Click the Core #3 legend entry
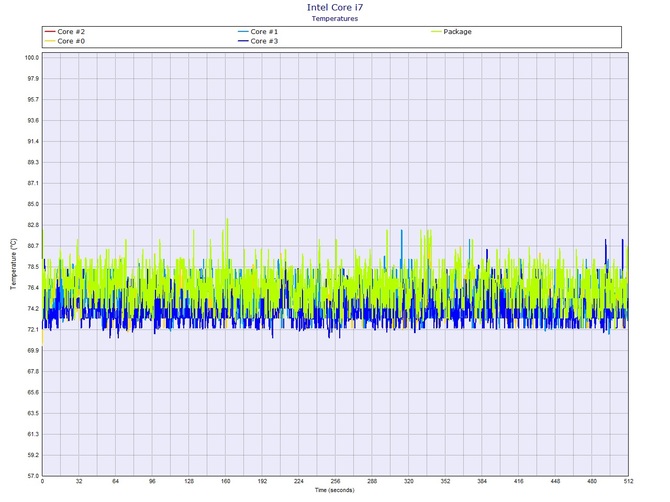 click(258, 41)
